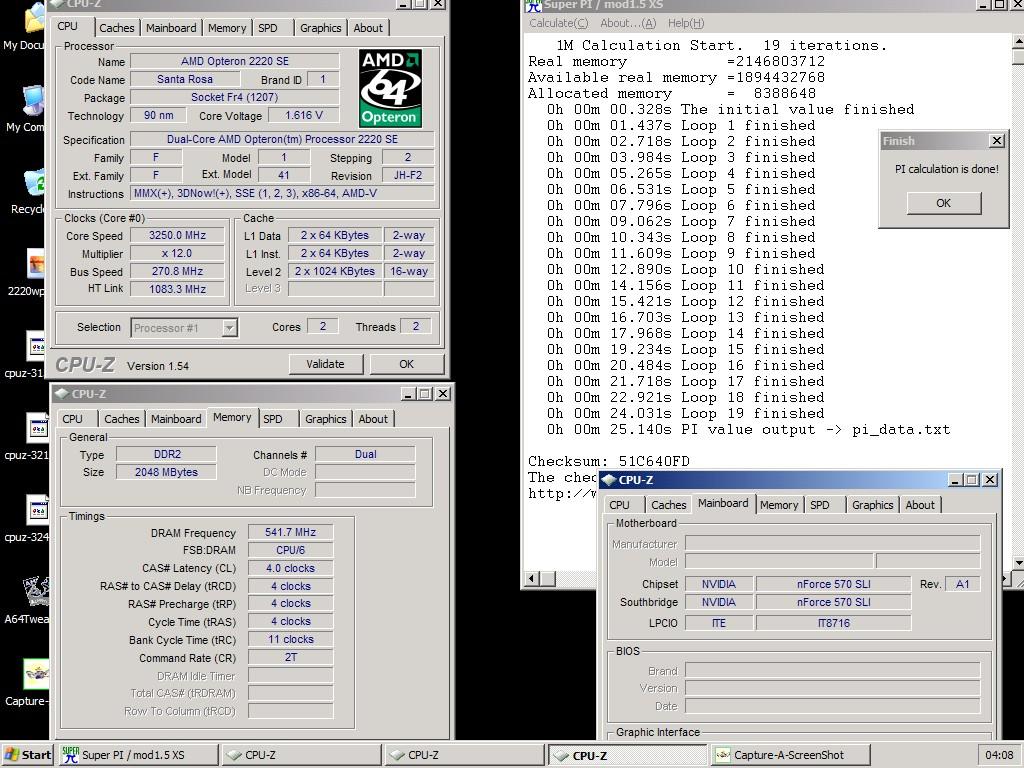The width and height of the screenshot is (1024, 768).
Task: Open the cpuz-324 desktop shortcut icon
Action: 37,510
